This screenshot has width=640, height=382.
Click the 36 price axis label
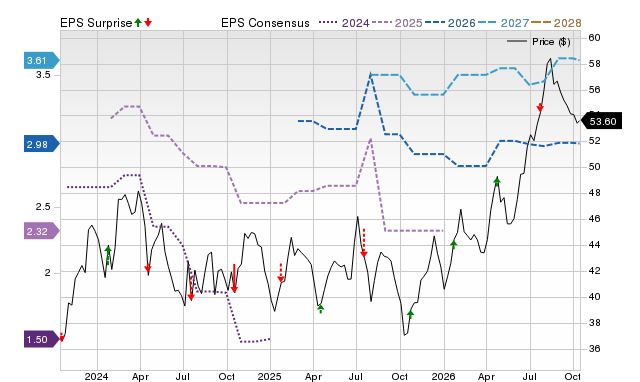coord(594,349)
